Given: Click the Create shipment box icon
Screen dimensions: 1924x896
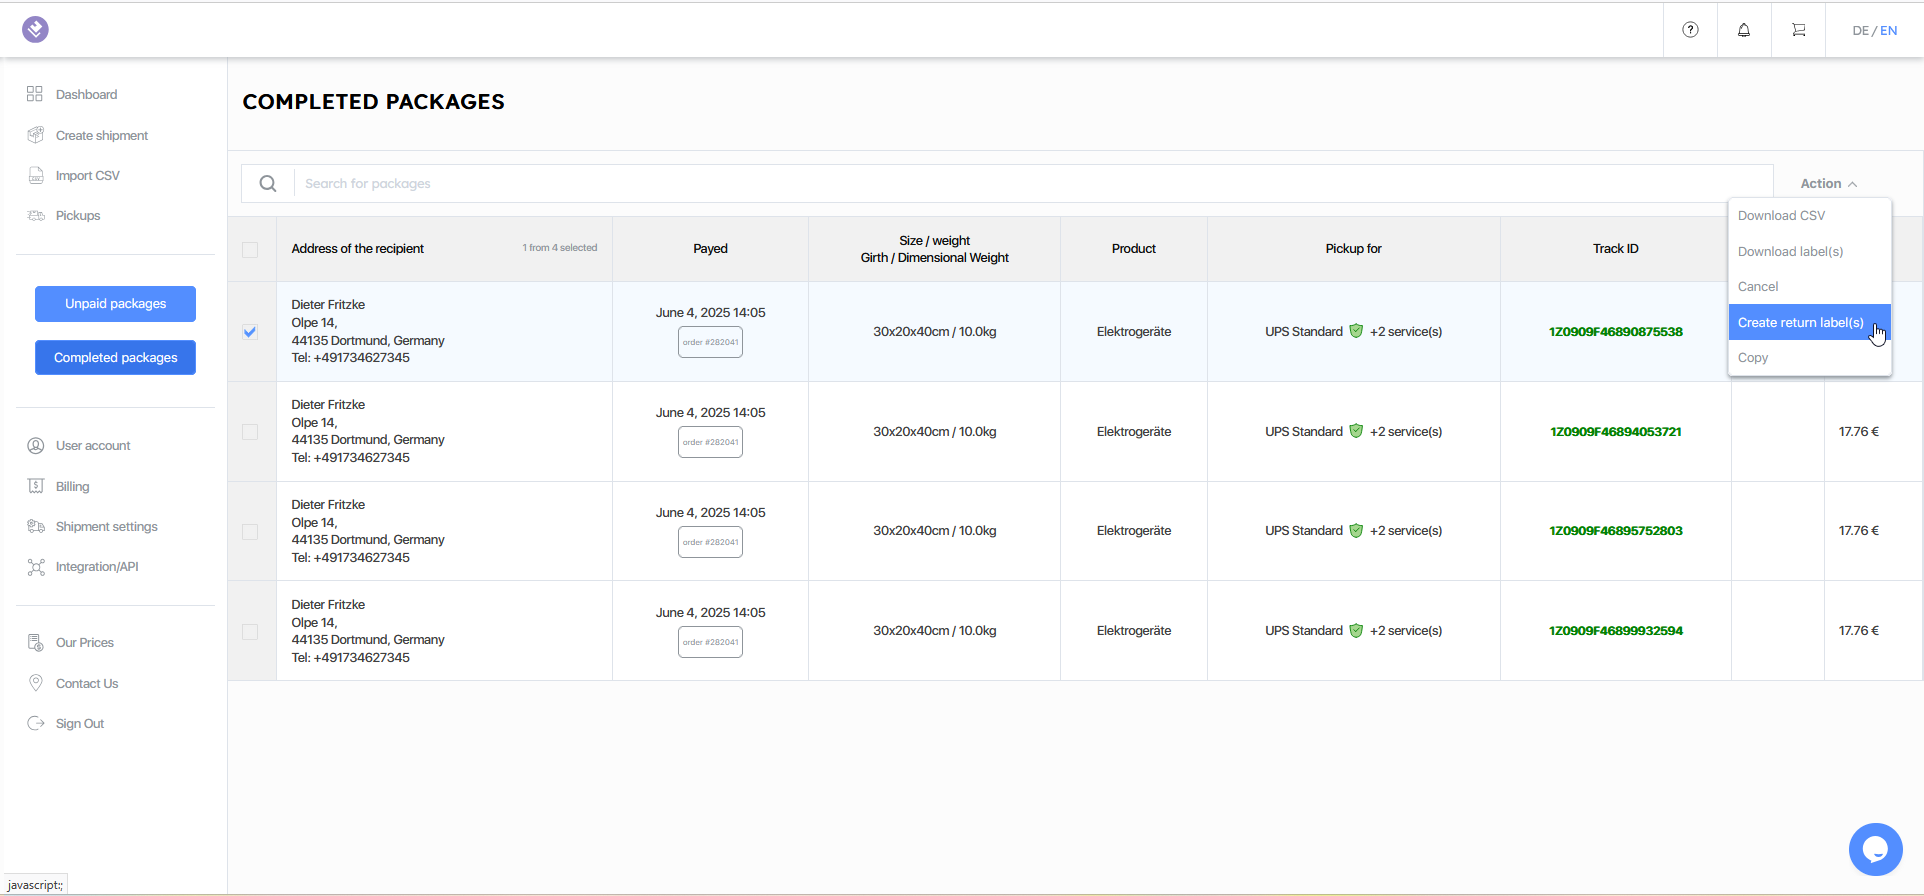Looking at the screenshot, I should pyautogui.click(x=36, y=135).
